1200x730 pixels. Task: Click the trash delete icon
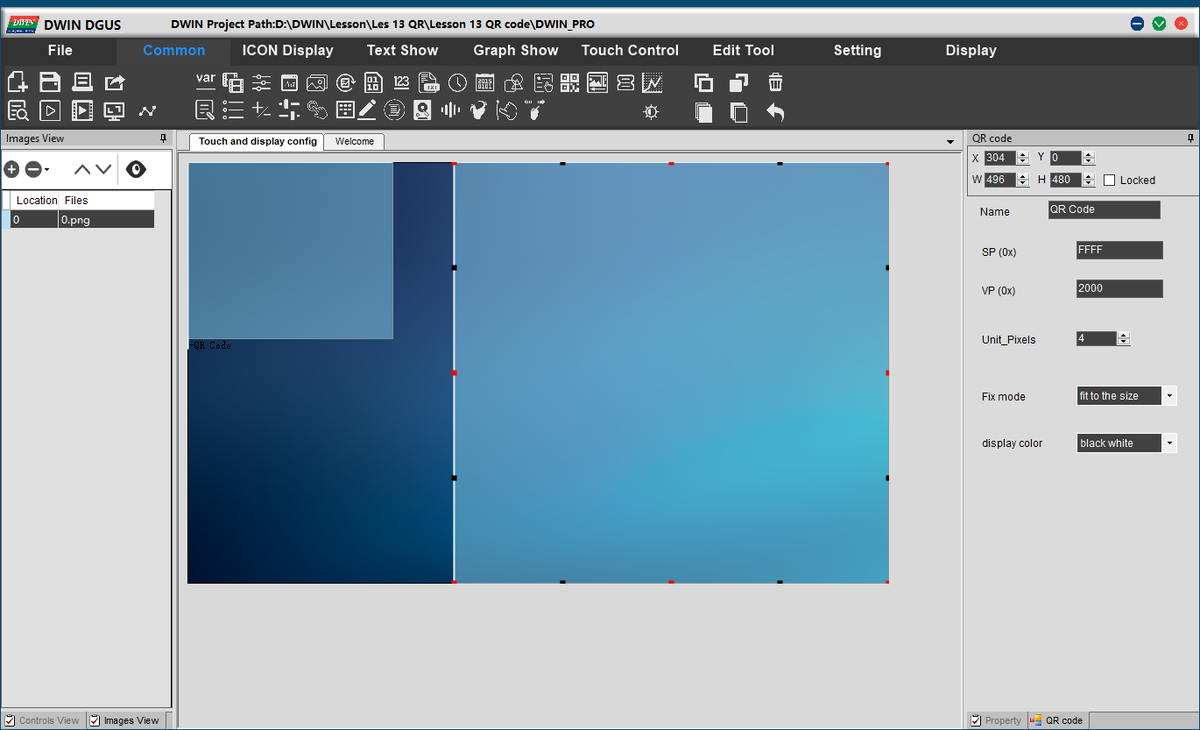coord(775,83)
